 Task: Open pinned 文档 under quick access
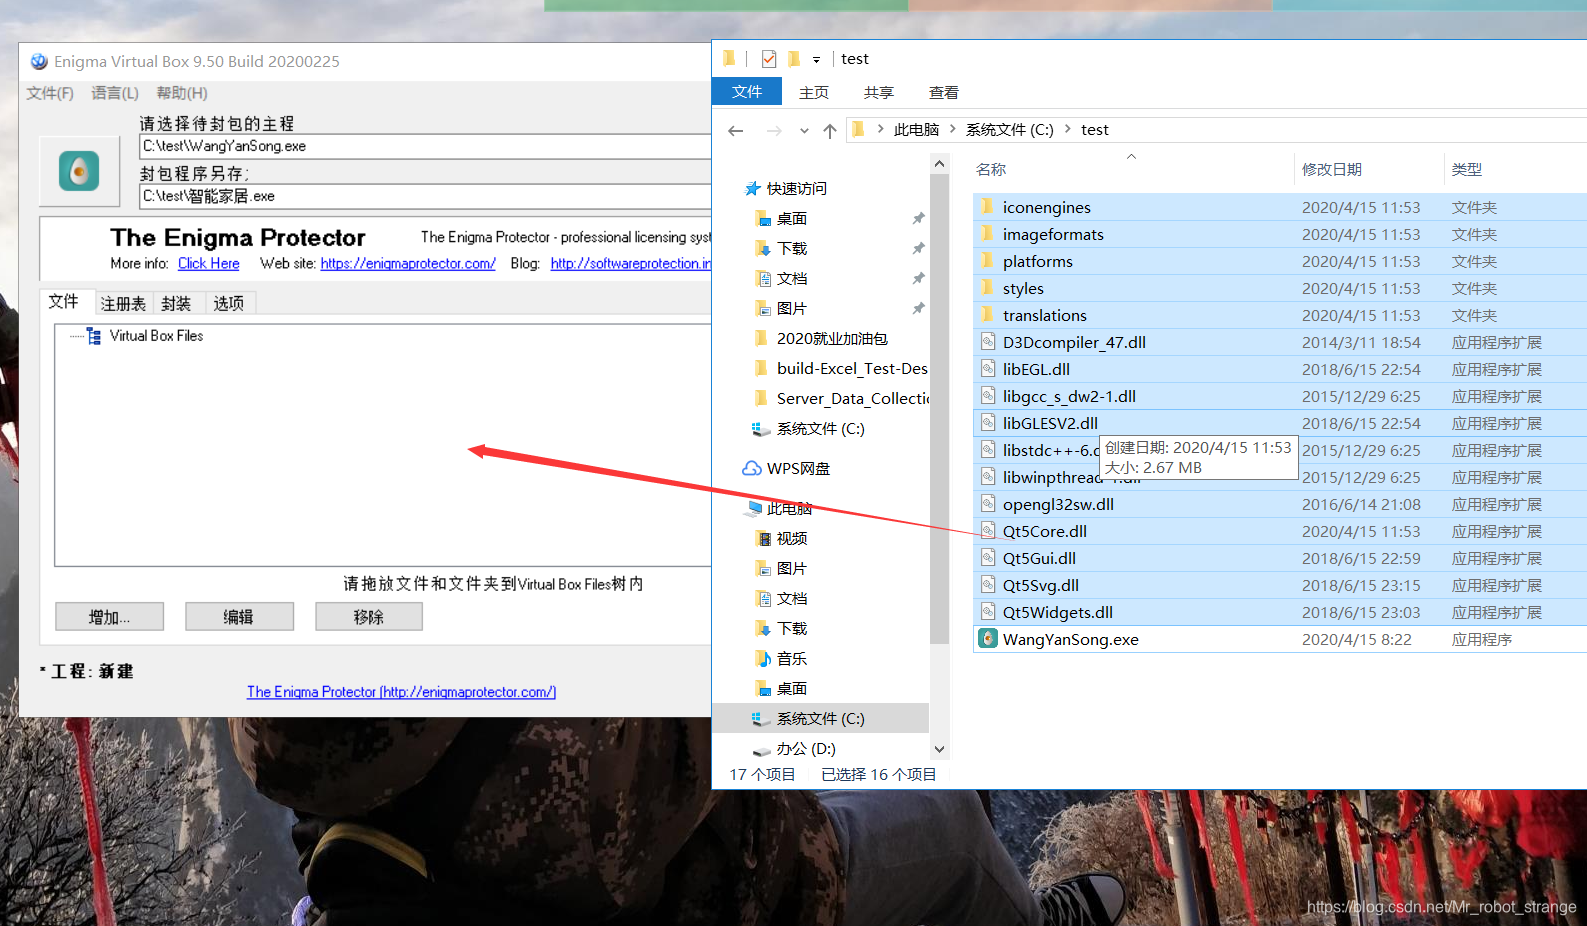tap(791, 279)
